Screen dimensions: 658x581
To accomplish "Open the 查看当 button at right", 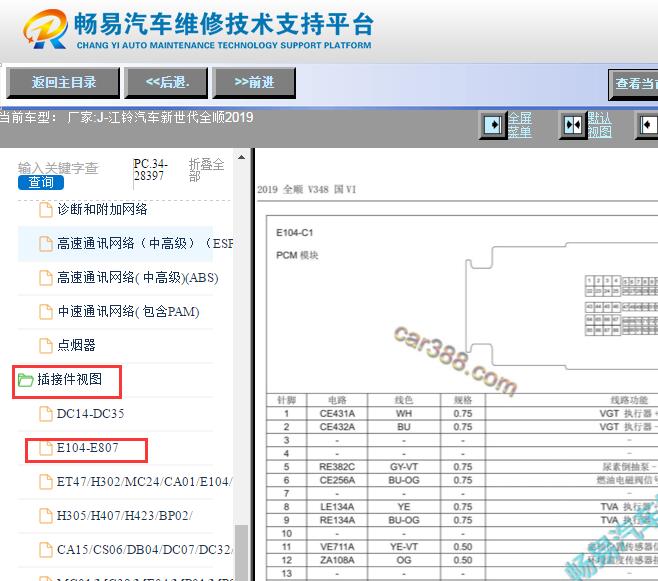I will coord(633,84).
